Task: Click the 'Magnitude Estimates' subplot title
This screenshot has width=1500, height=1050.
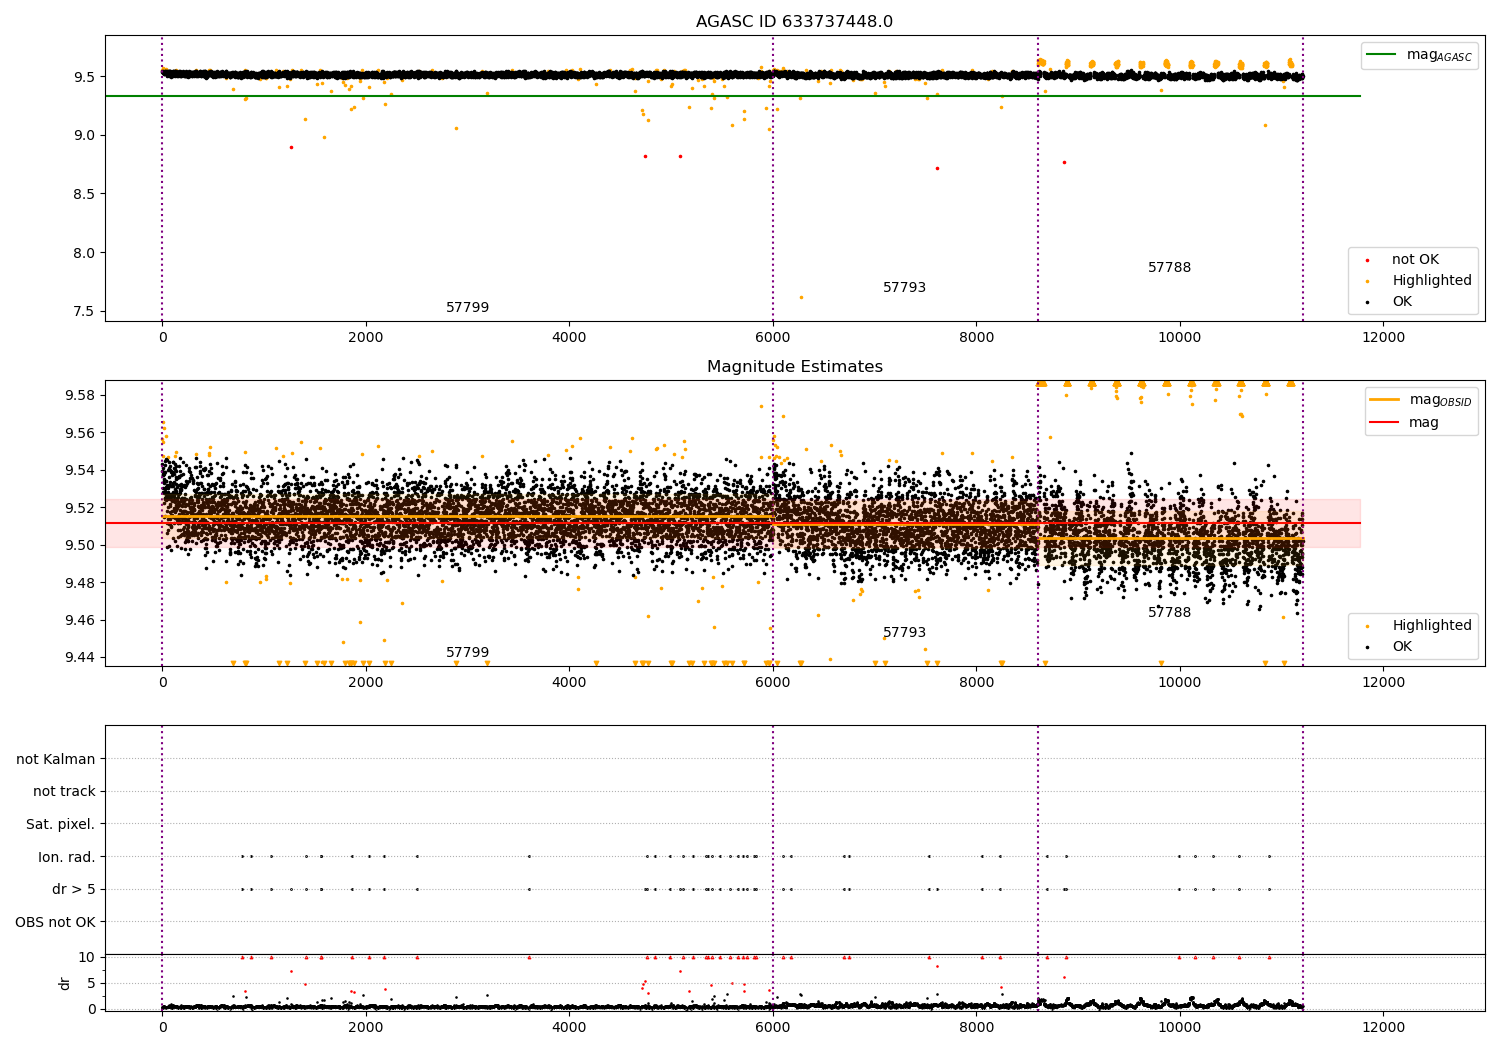Action: click(x=794, y=367)
